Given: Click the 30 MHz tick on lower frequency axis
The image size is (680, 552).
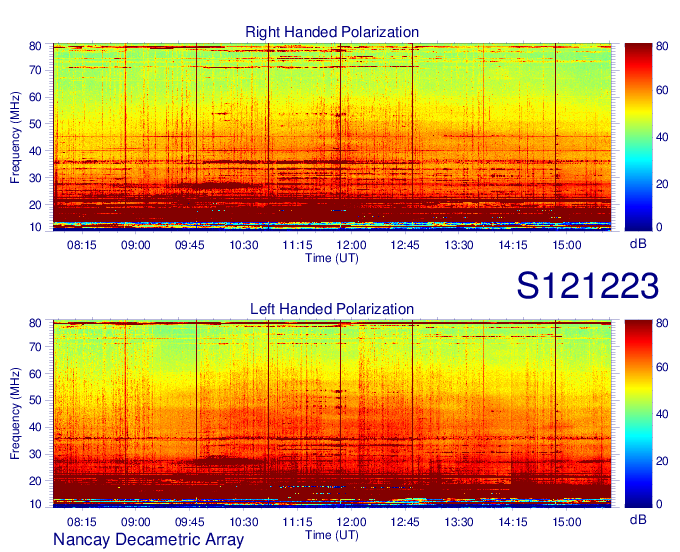Looking at the screenshot, I should [35, 454].
